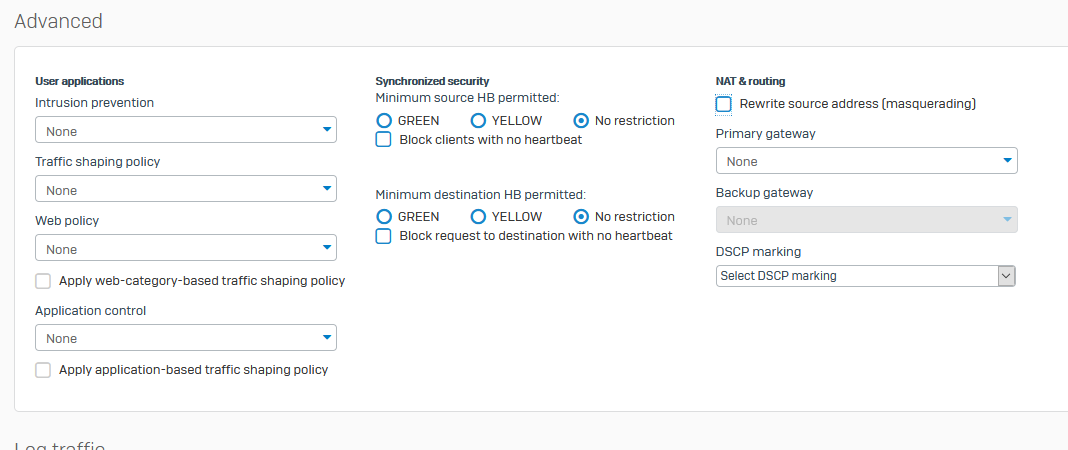Image resolution: width=1068 pixels, height=450 pixels.
Task: Open the Intrusion prevention dropdown
Action: [x=185, y=129]
